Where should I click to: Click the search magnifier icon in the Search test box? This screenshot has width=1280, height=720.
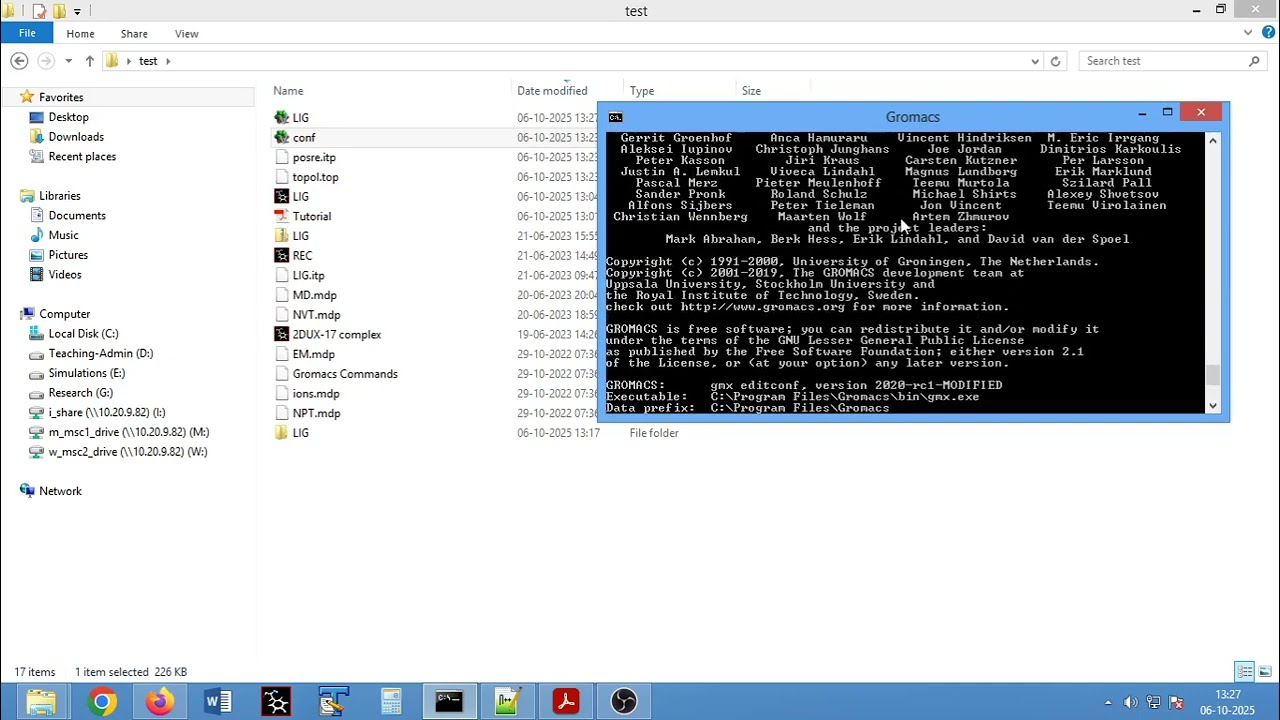(1254, 61)
